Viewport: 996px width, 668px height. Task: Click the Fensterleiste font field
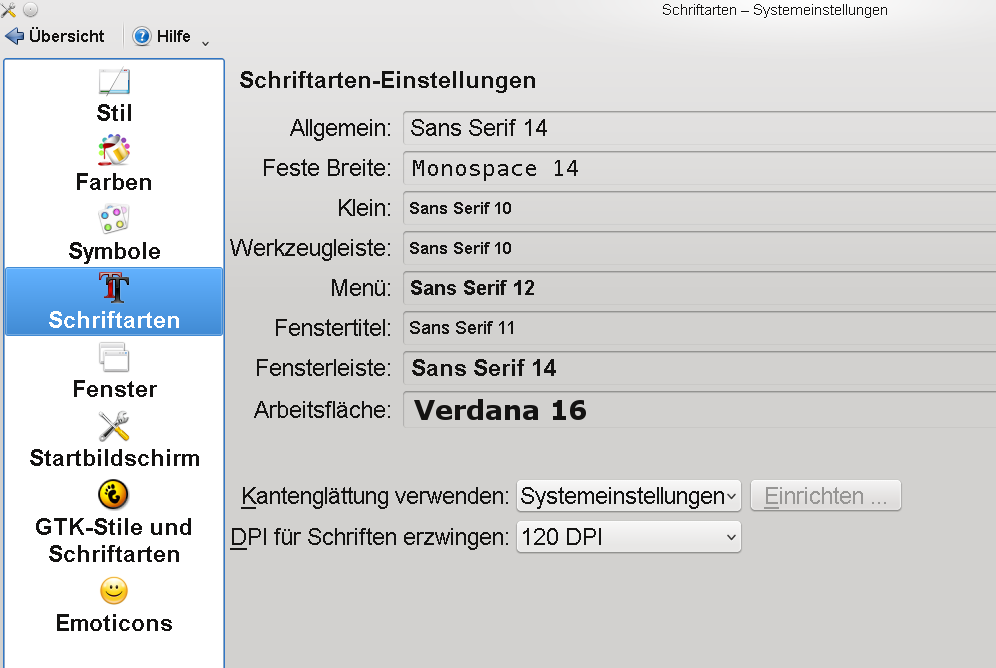click(x=699, y=368)
